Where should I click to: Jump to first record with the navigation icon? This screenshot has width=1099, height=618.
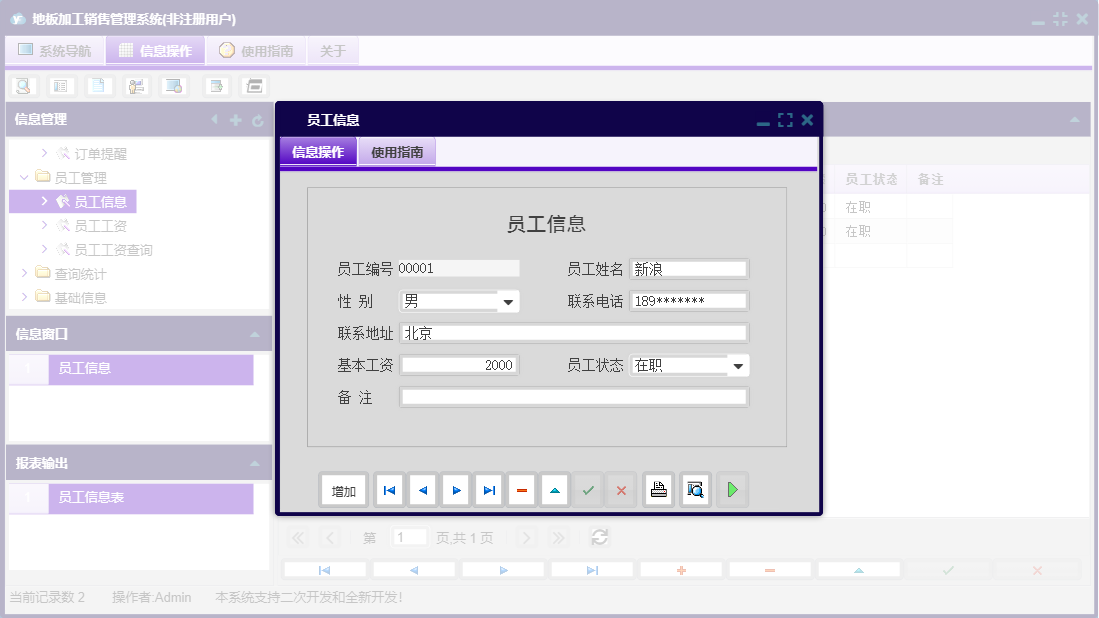(388, 489)
